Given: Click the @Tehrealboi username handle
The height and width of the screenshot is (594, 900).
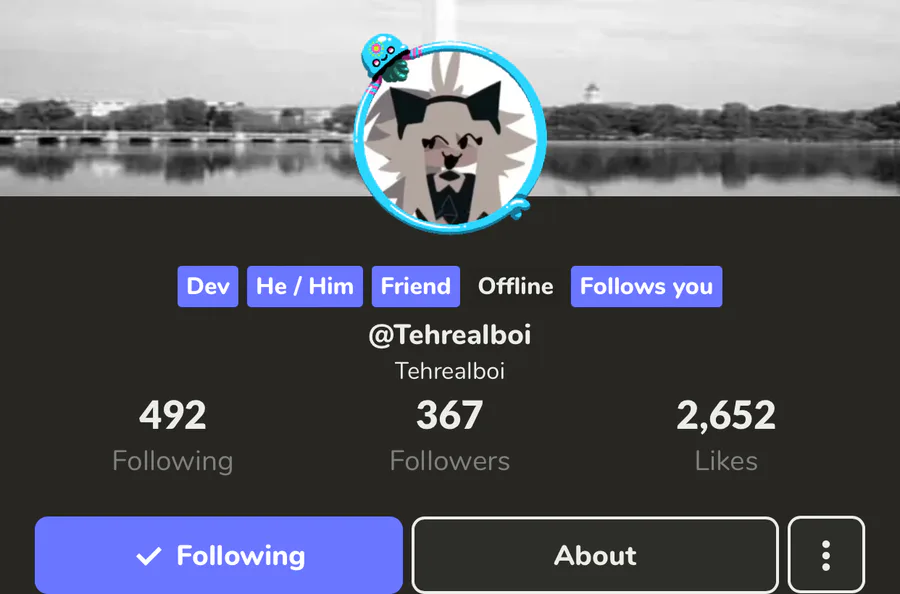Looking at the screenshot, I should 450,335.
